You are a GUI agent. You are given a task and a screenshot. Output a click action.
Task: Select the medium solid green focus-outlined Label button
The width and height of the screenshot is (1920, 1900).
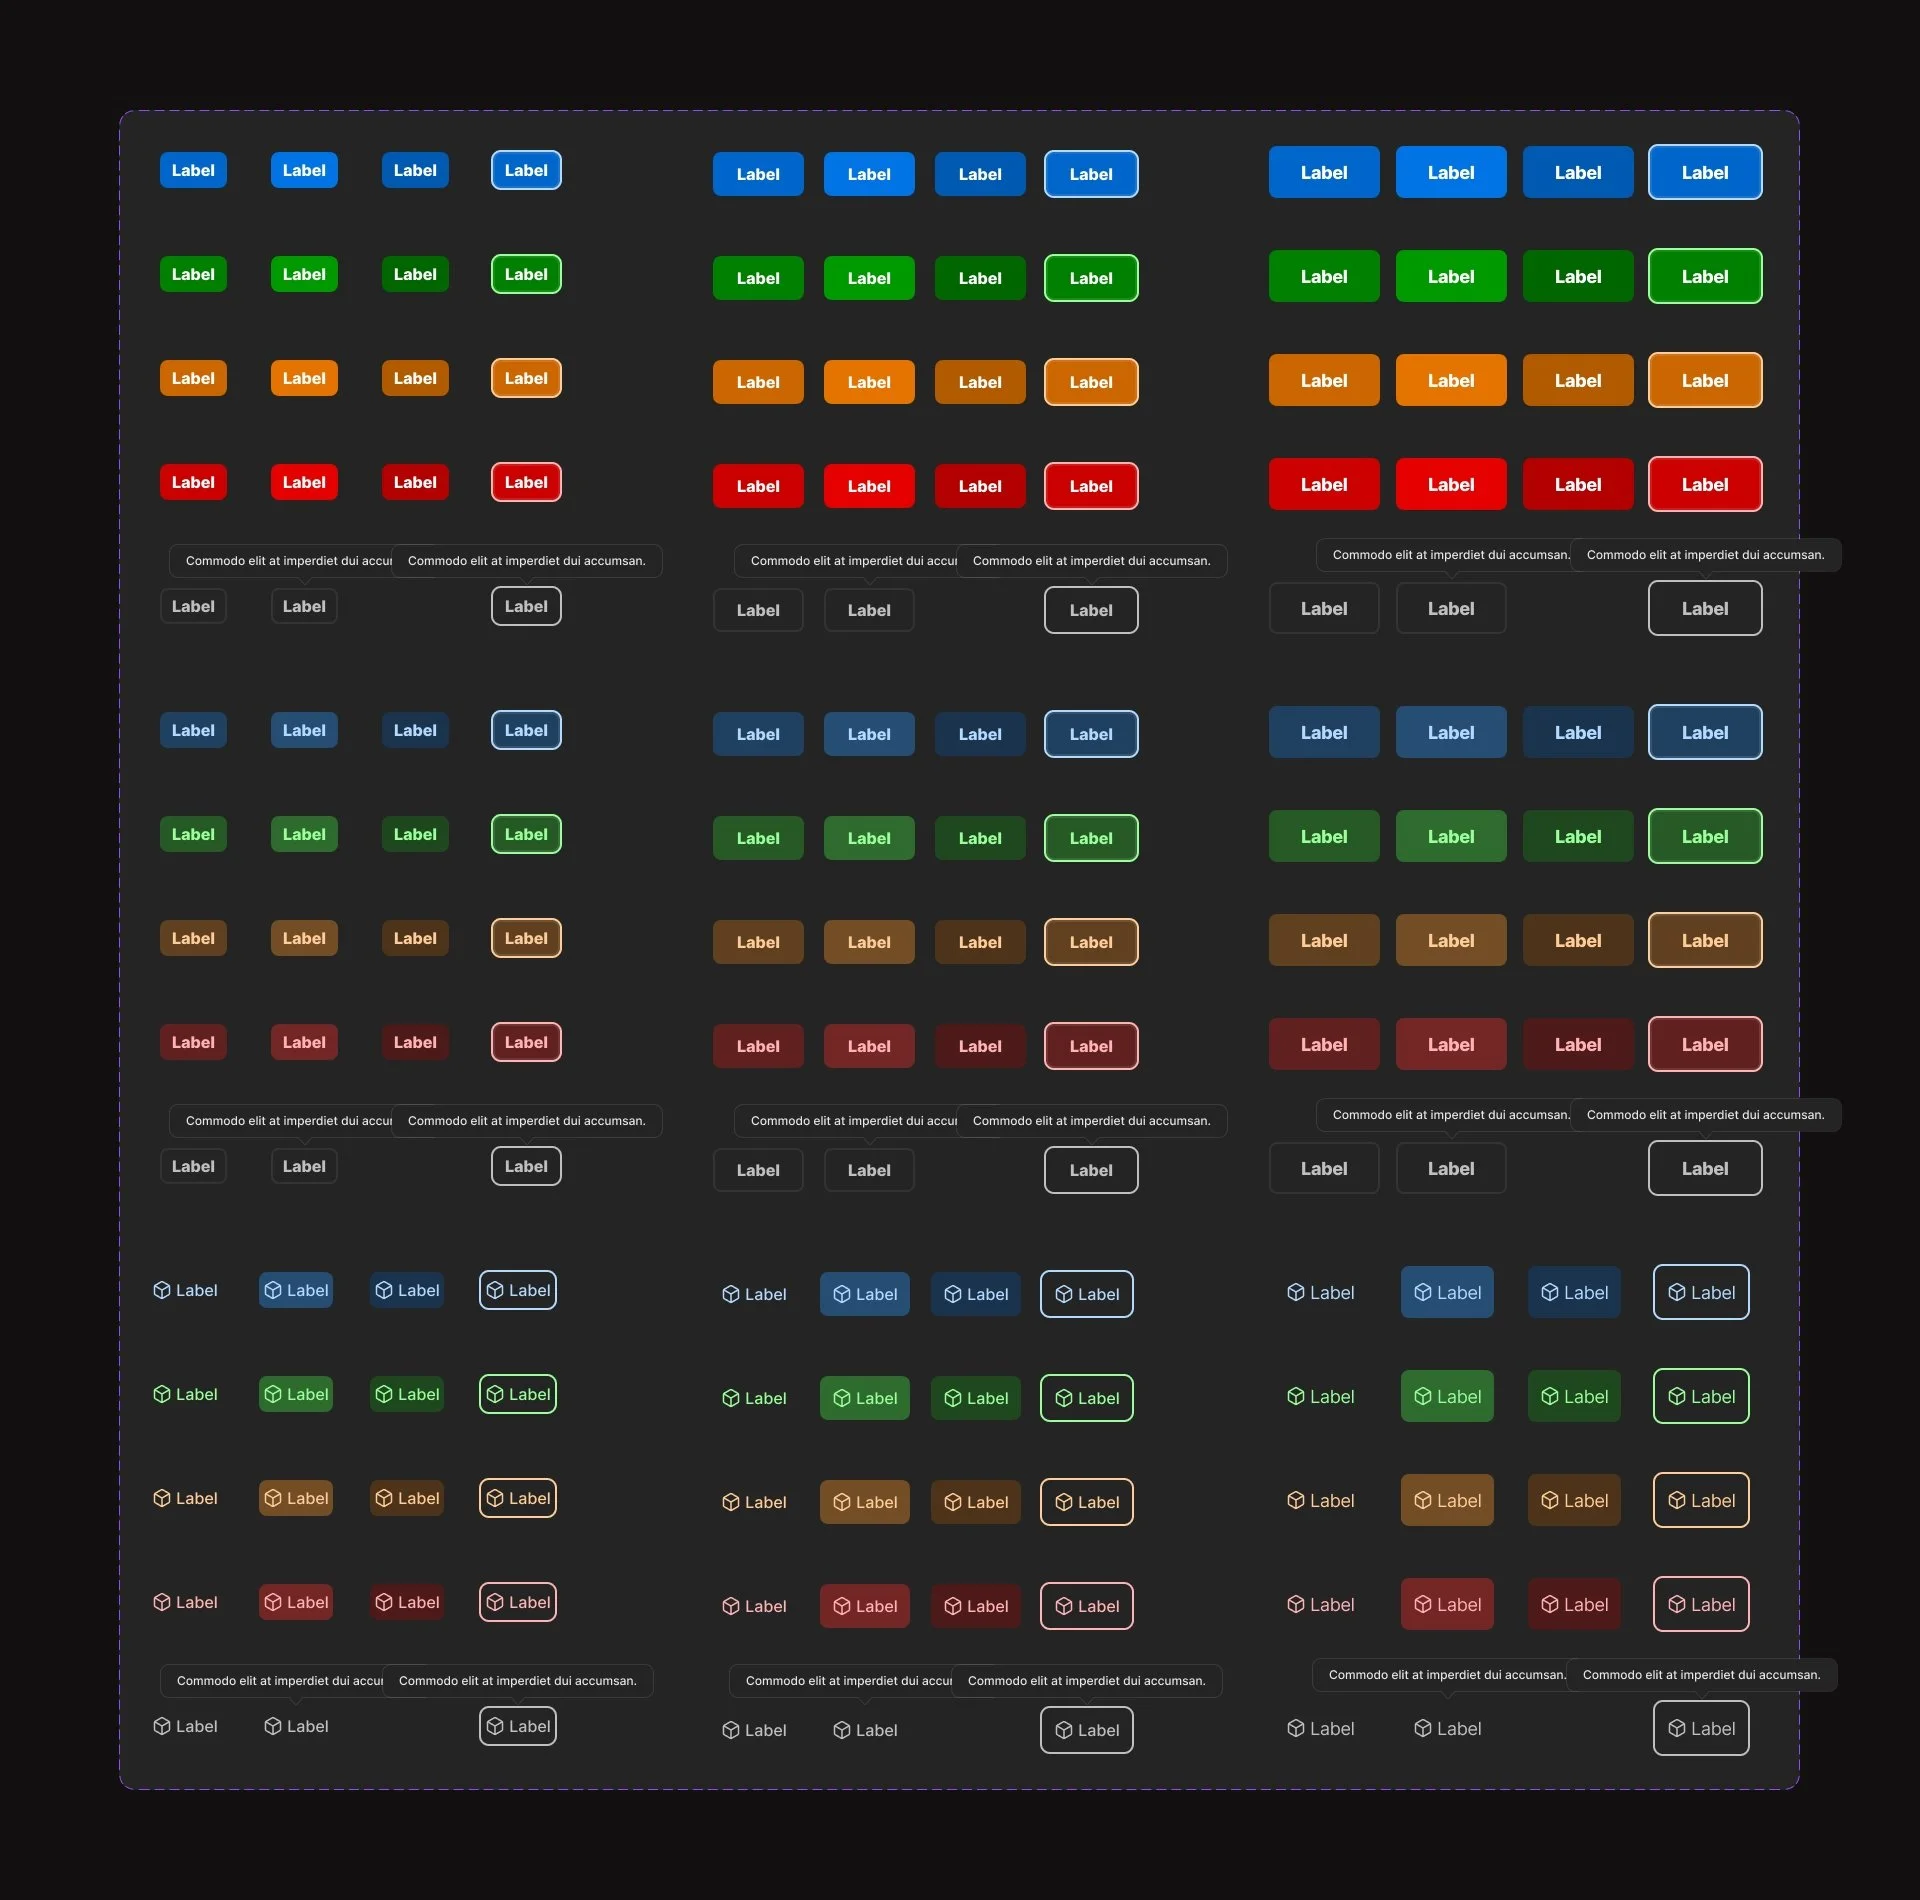1091,278
